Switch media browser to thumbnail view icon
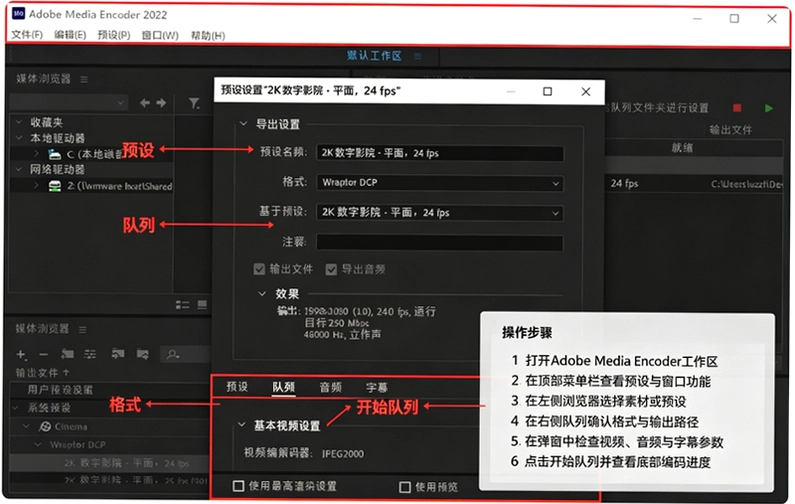 pyautogui.click(x=202, y=304)
